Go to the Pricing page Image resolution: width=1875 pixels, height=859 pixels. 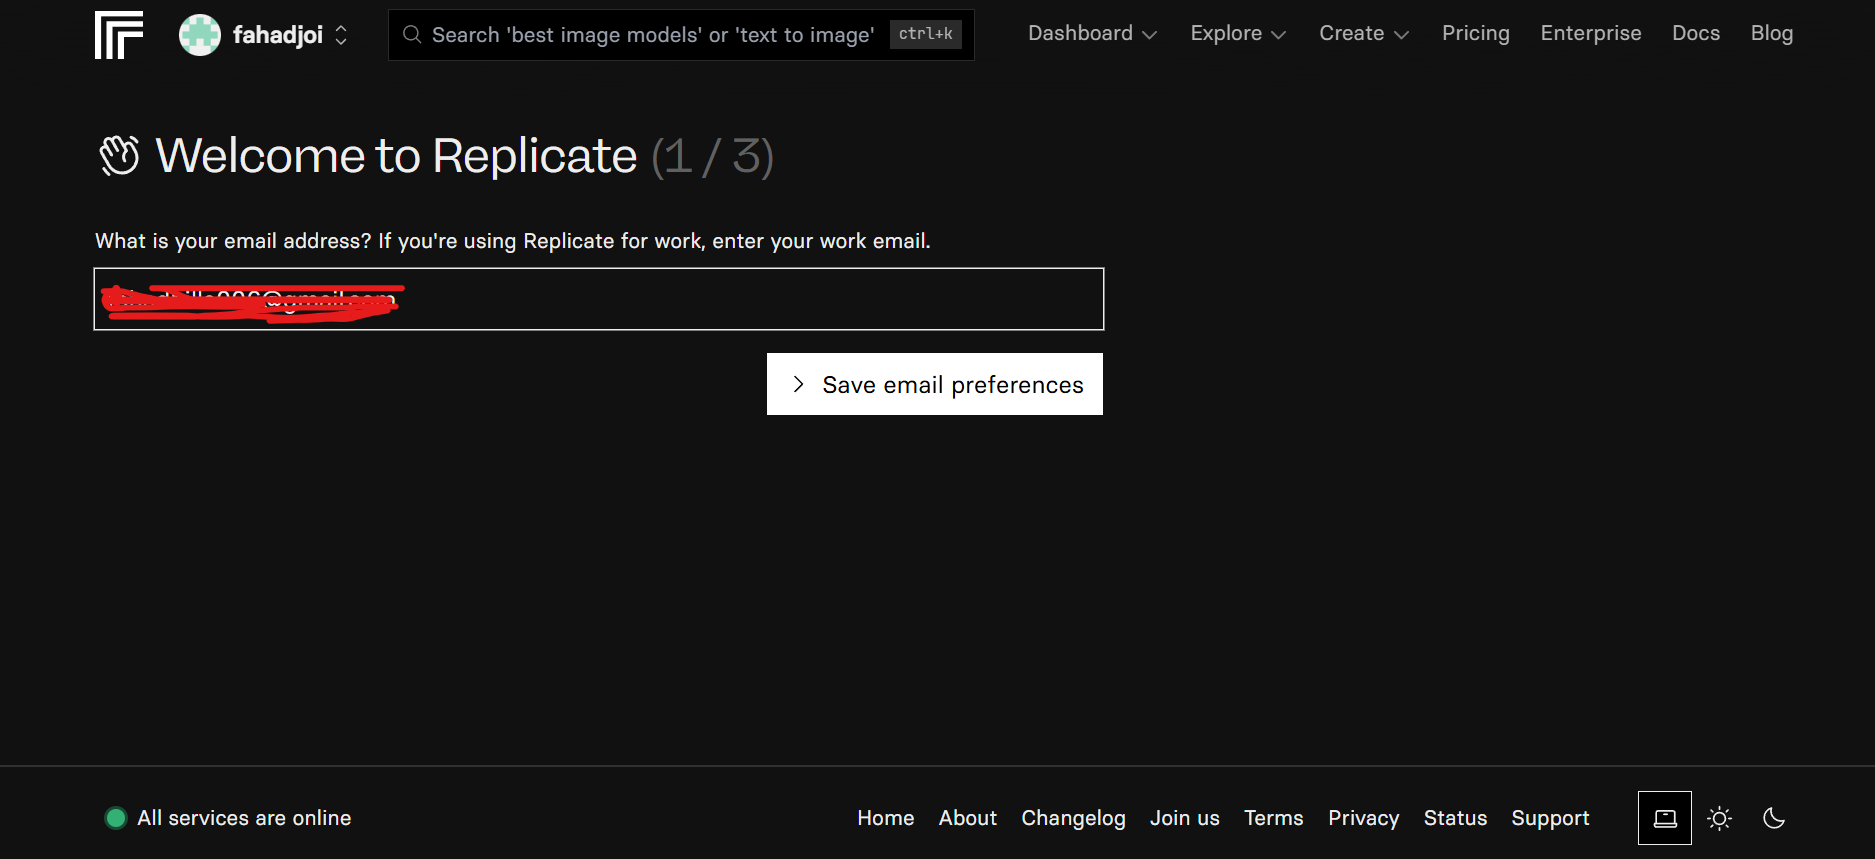pyautogui.click(x=1475, y=33)
